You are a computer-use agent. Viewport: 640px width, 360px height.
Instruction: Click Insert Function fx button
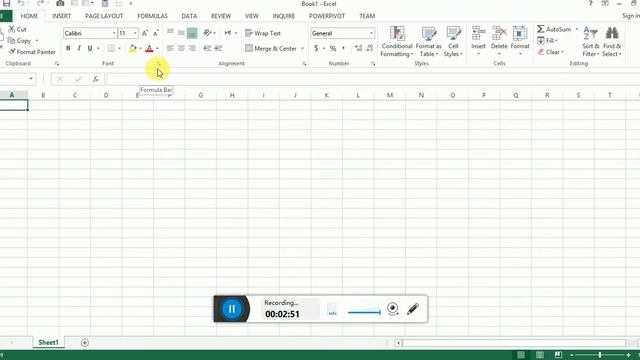click(x=96, y=79)
